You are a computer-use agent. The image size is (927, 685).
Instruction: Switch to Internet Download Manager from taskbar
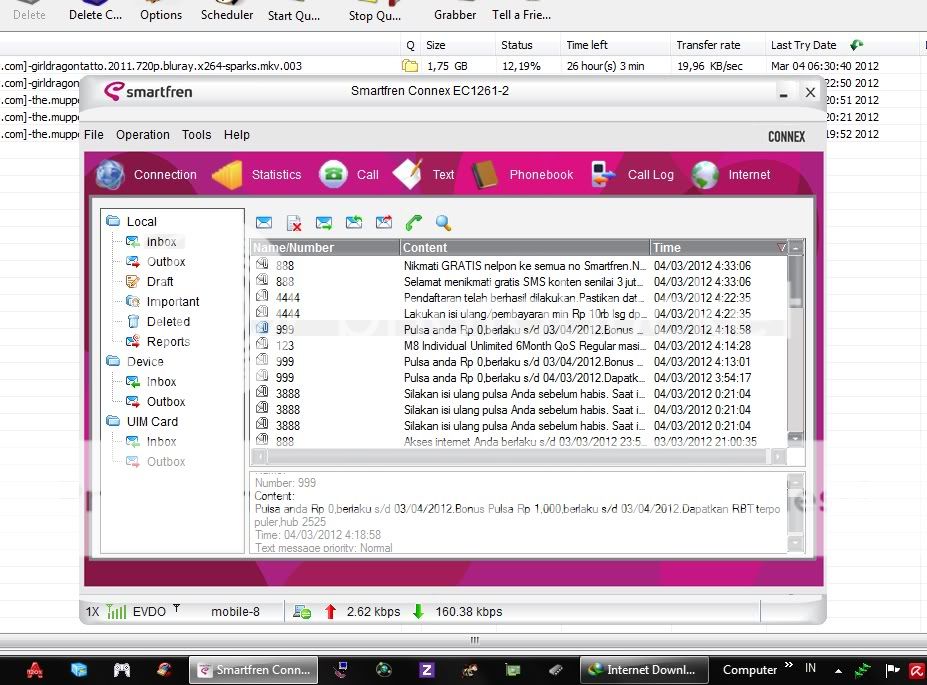pyautogui.click(x=644, y=670)
